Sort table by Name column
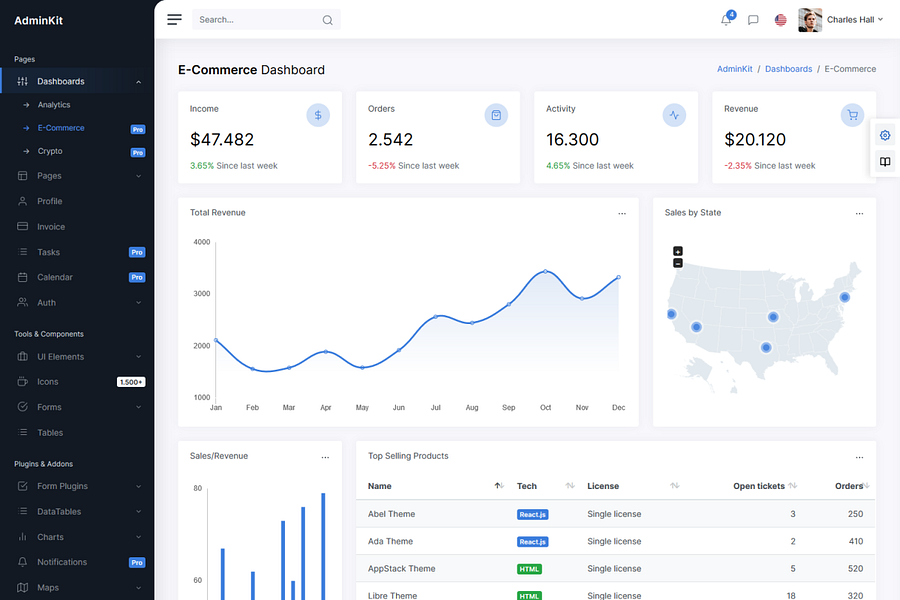This screenshot has height=600, width=900. 436,486
